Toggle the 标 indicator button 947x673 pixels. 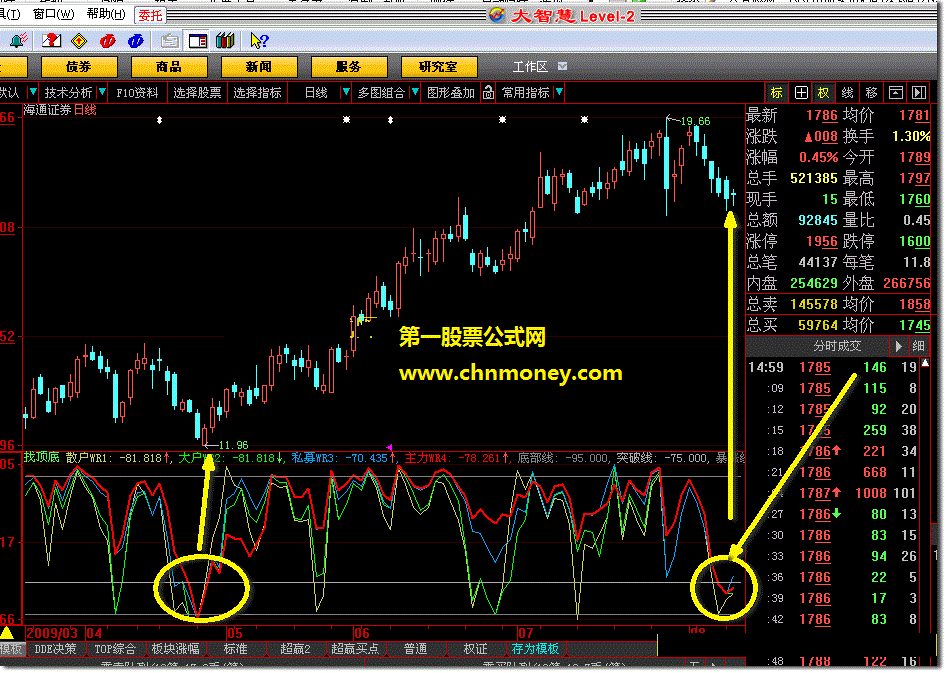click(777, 92)
